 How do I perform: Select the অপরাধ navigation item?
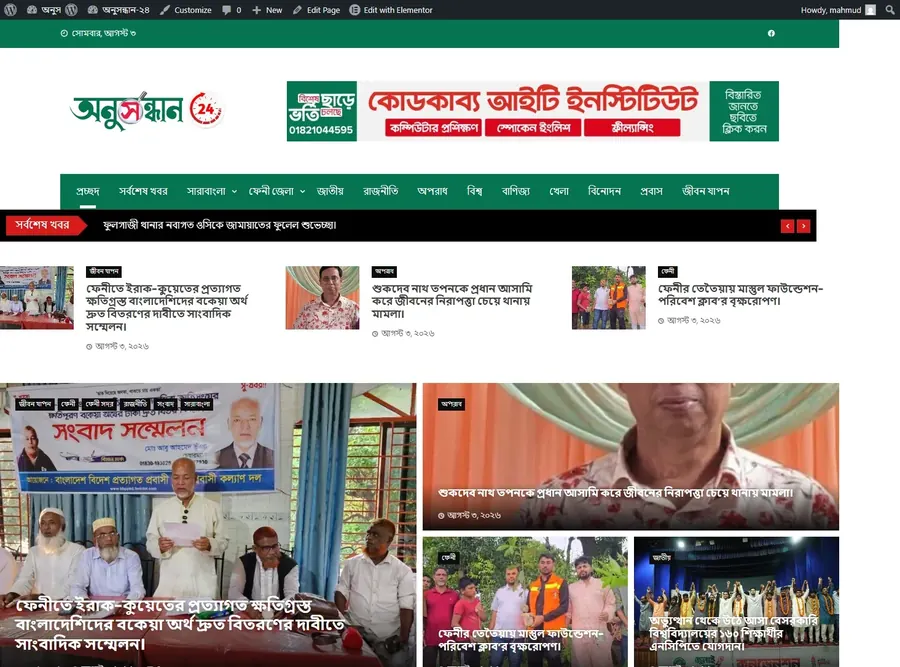(432, 191)
